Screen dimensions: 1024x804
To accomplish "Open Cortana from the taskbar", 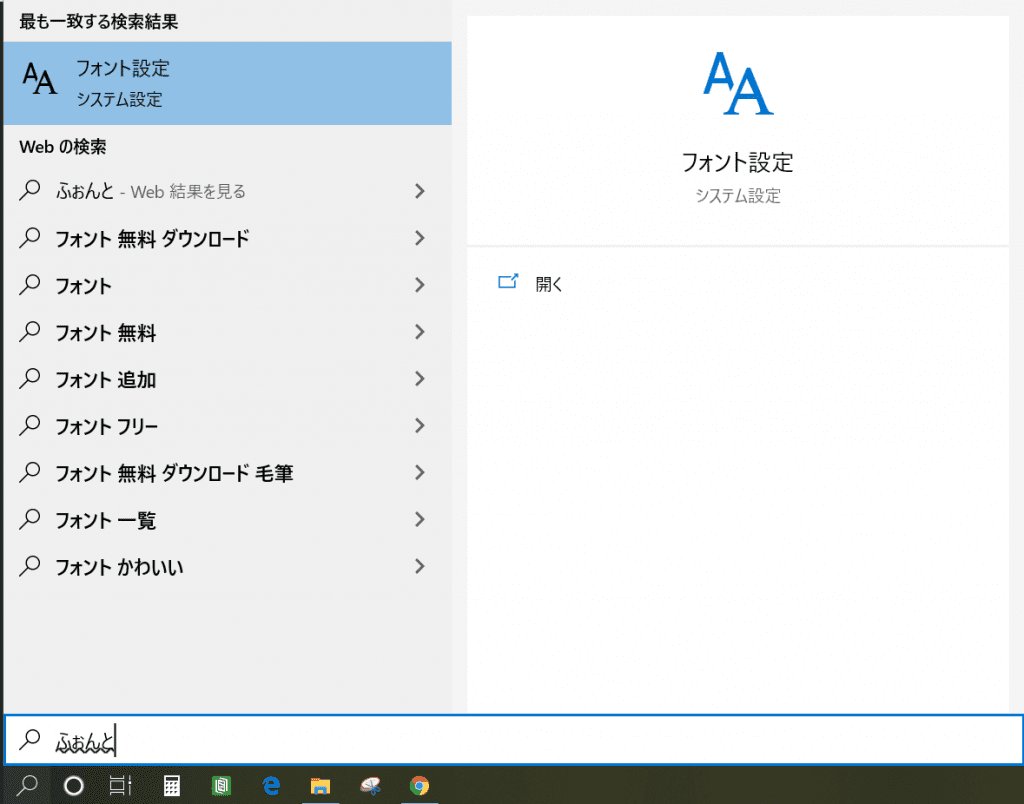I will coord(73,786).
